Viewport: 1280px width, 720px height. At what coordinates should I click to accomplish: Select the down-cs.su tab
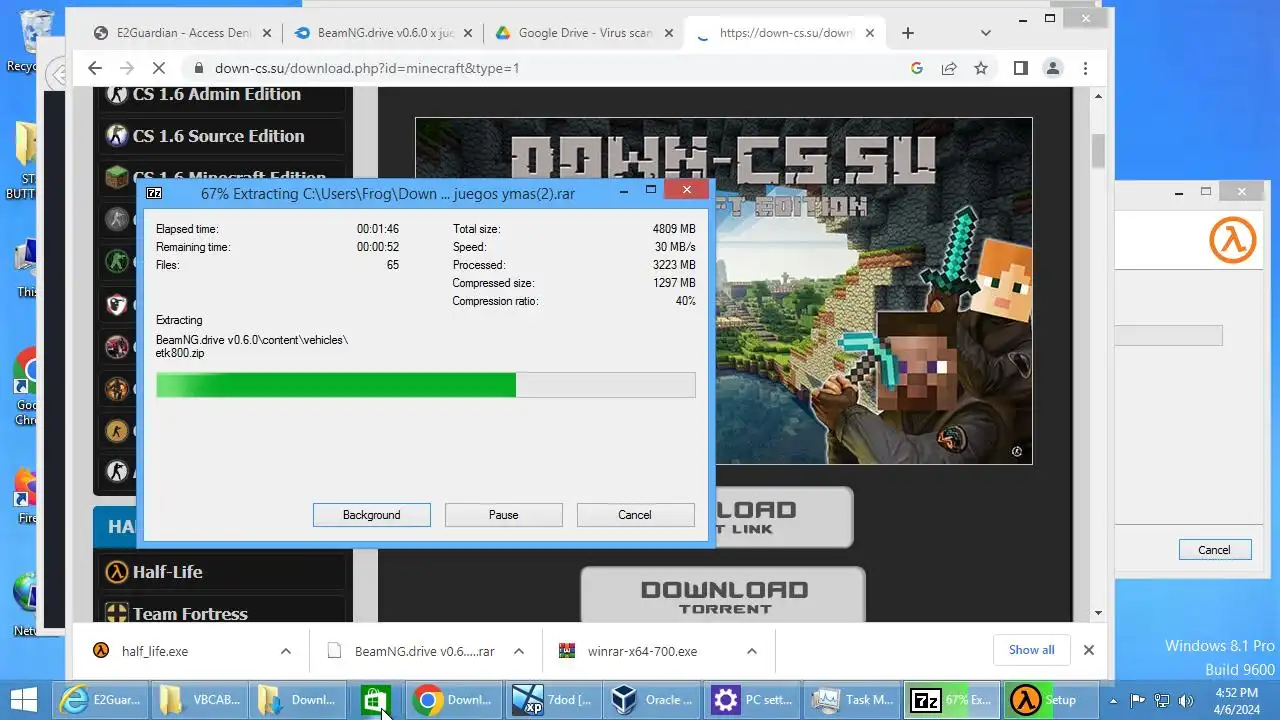tap(787, 33)
